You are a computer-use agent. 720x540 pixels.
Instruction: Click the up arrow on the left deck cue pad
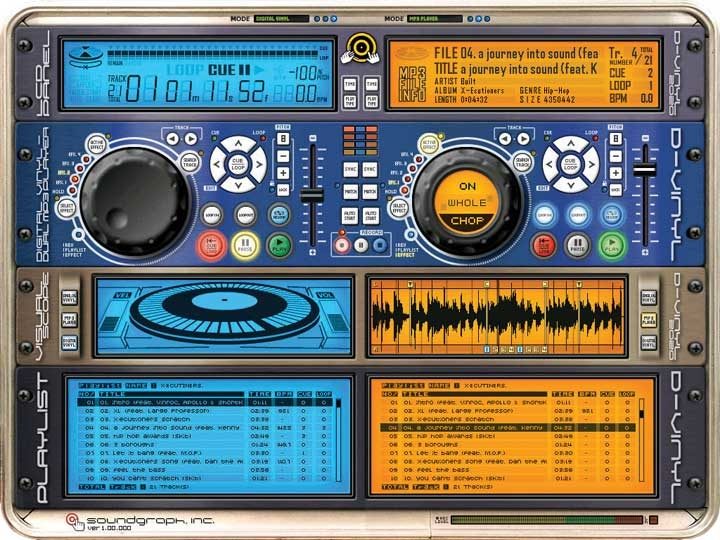(238, 144)
